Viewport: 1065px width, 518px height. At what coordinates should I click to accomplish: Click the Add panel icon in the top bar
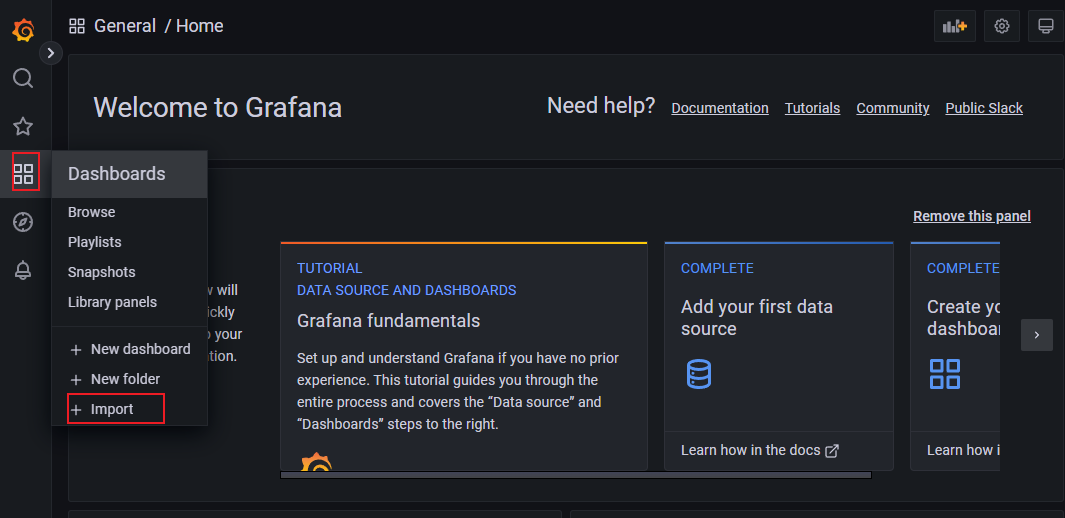pos(954,26)
